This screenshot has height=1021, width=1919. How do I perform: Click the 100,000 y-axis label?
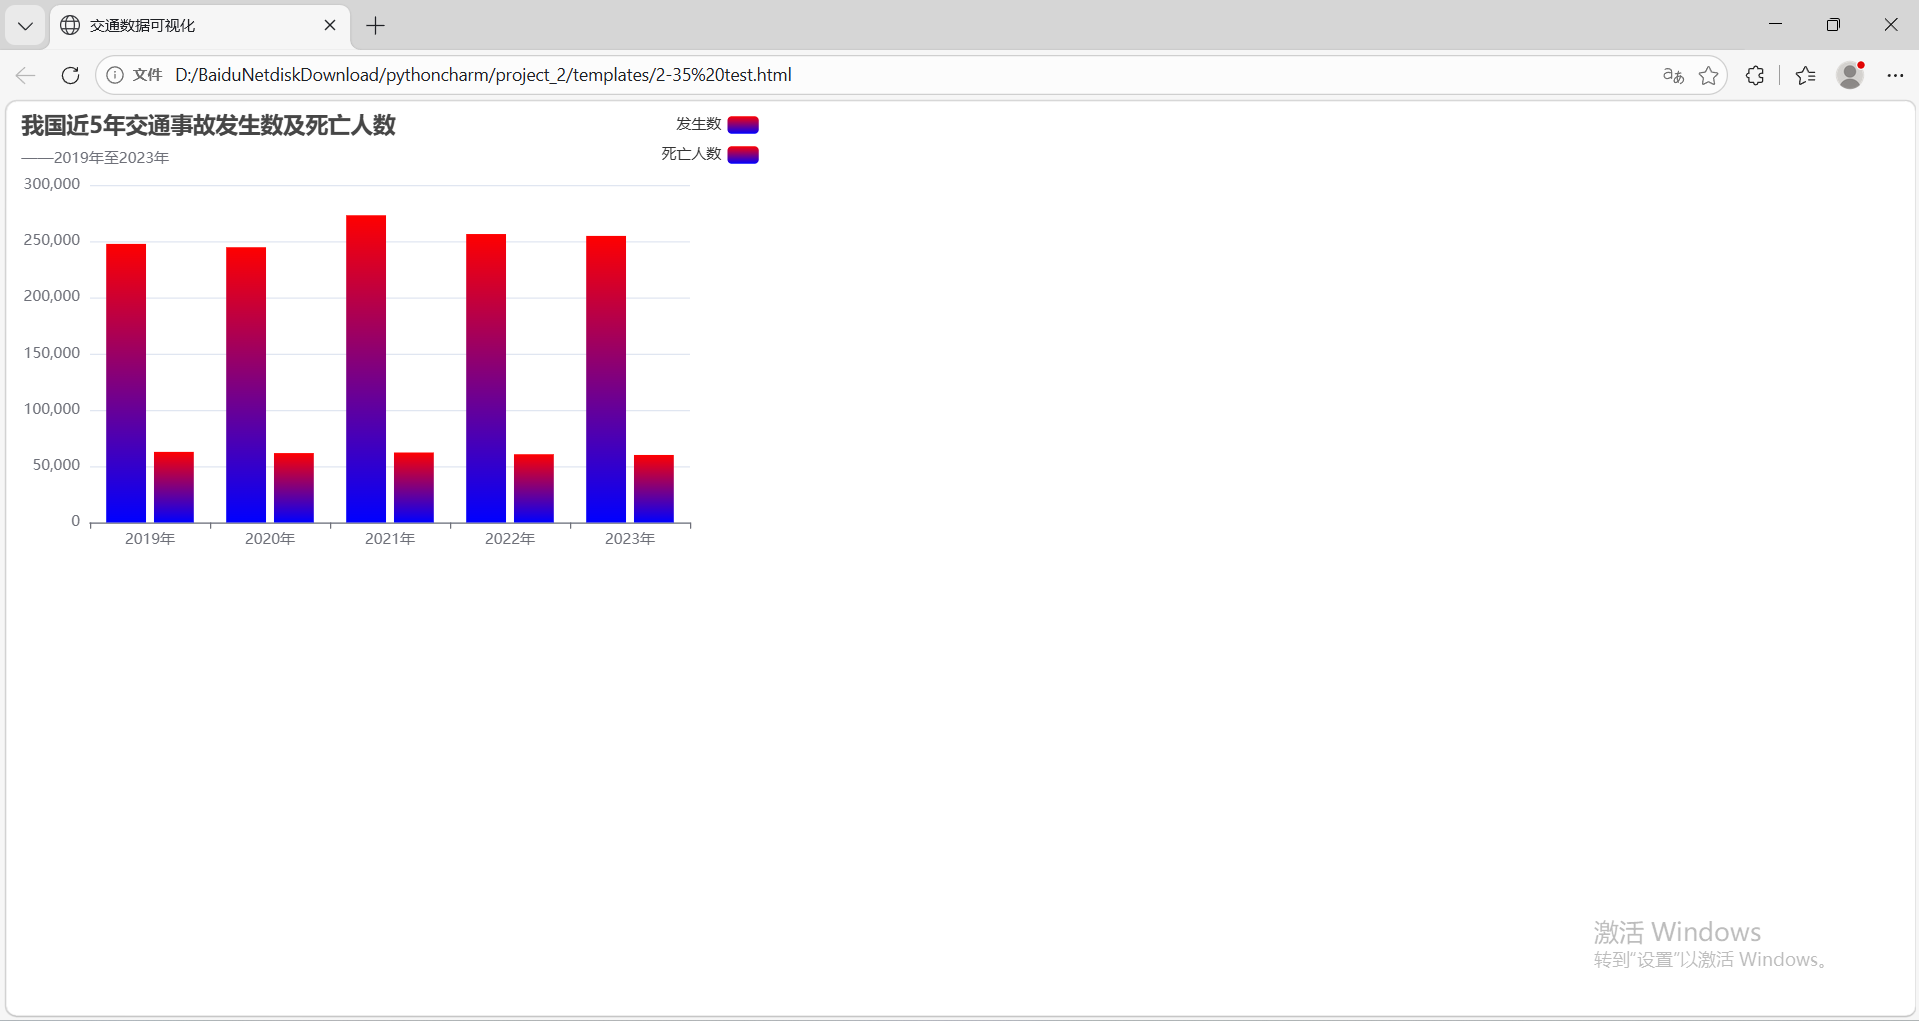click(52, 409)
